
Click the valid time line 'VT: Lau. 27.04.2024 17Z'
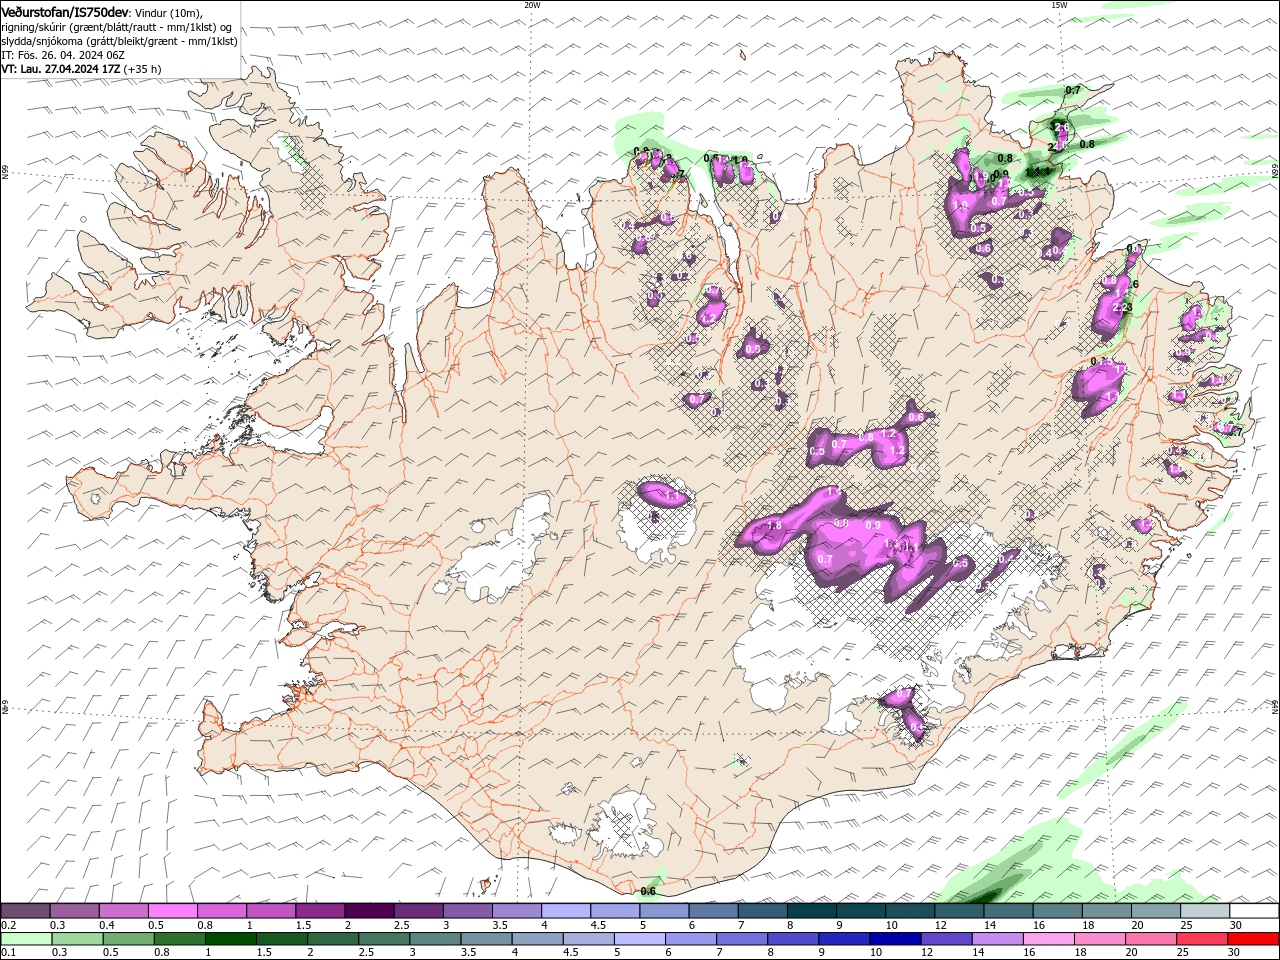tap(61, 69)
